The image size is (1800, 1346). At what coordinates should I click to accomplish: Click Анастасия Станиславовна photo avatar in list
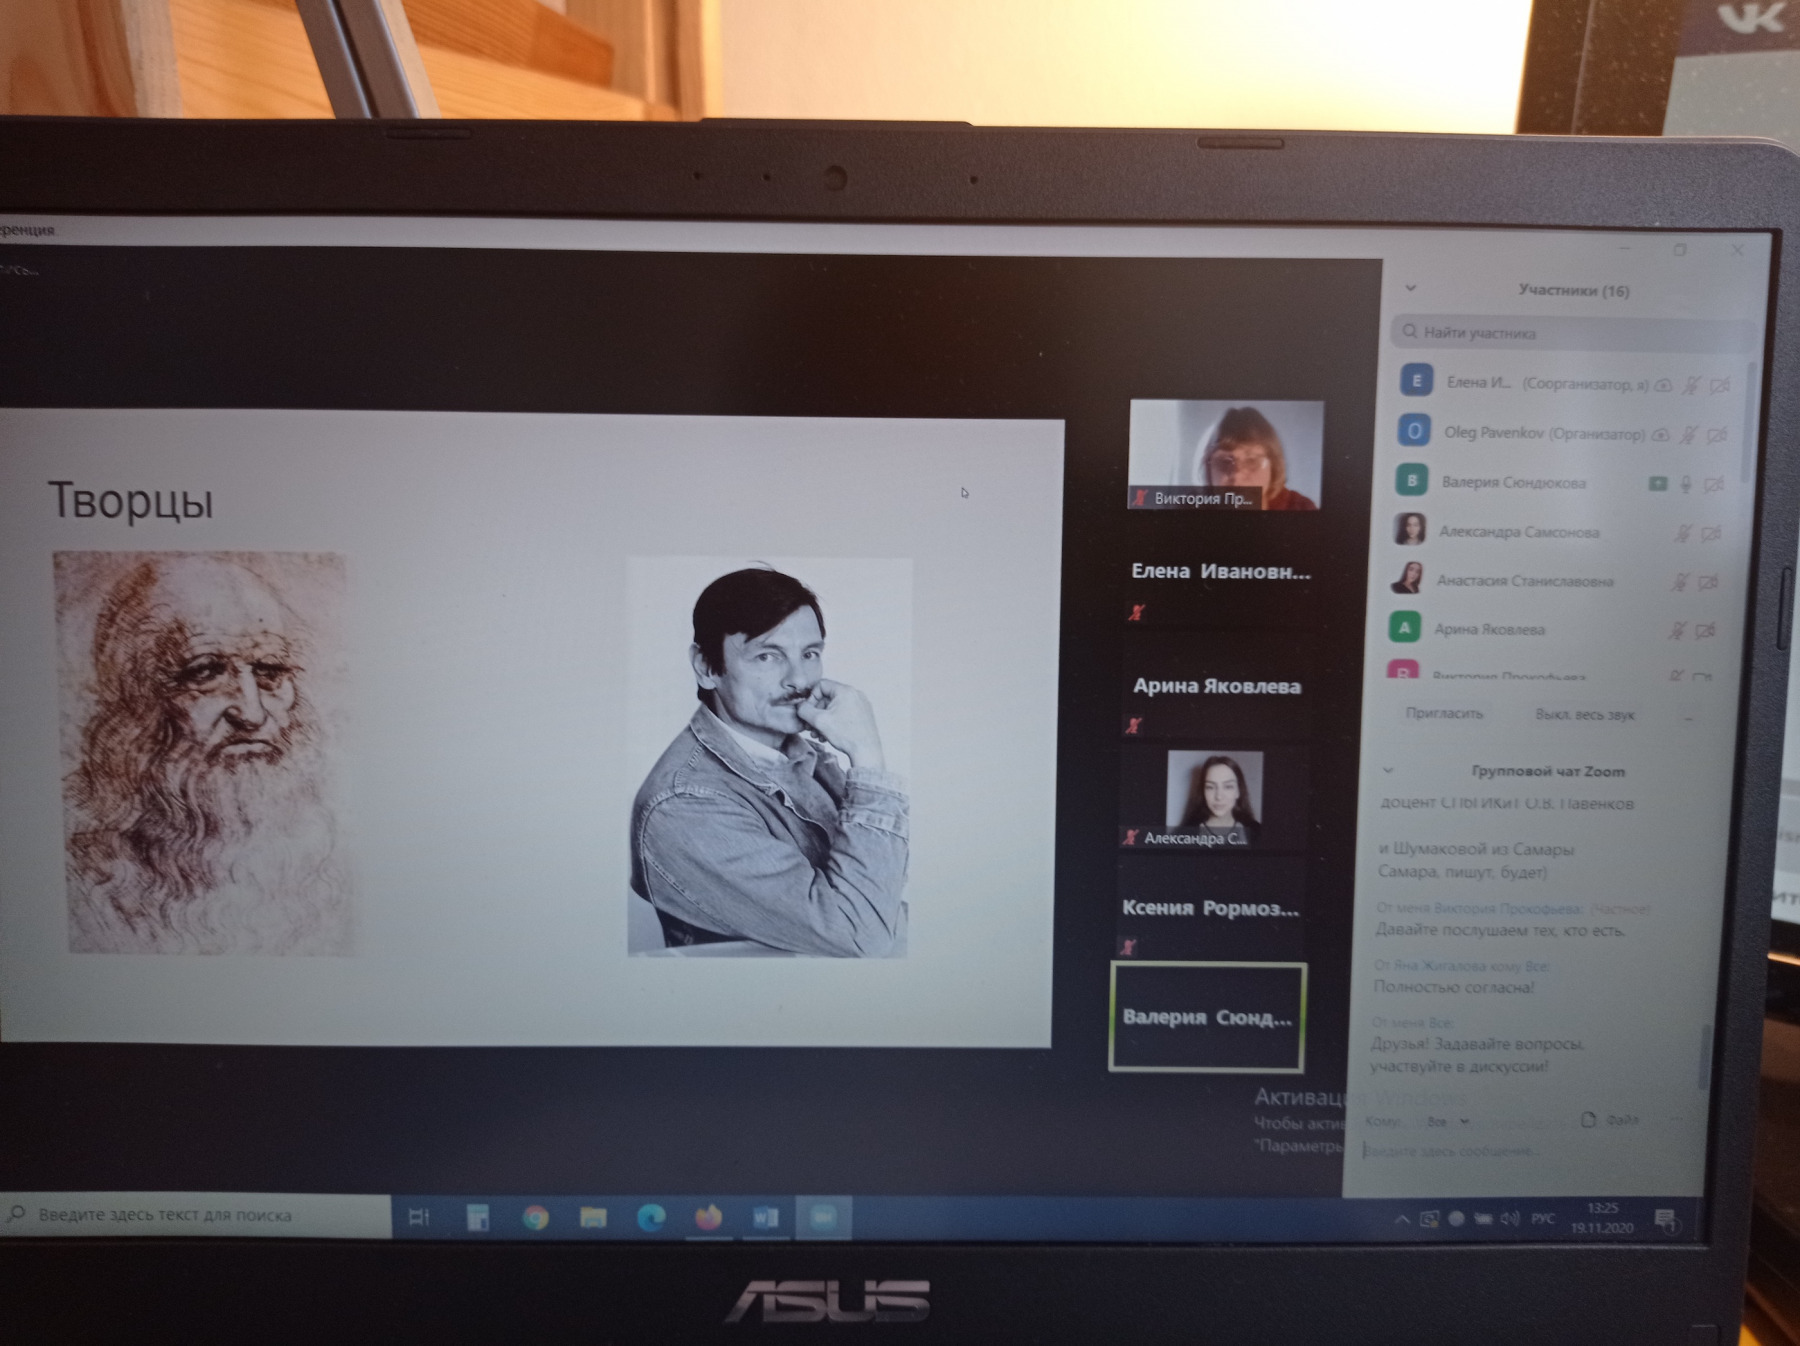coord(1407,578)
